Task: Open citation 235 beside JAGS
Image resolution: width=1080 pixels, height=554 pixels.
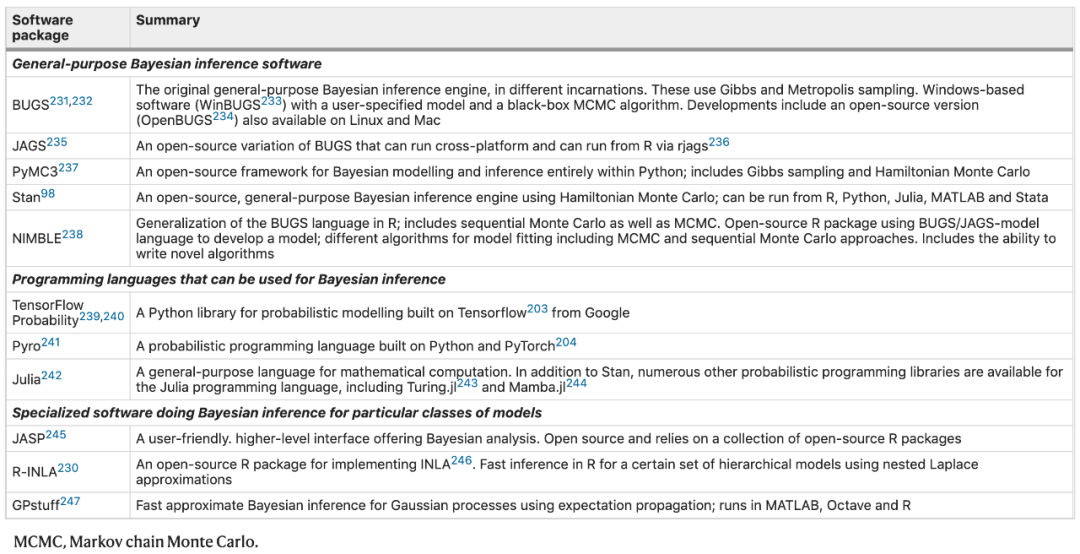Action: point(56,142)
